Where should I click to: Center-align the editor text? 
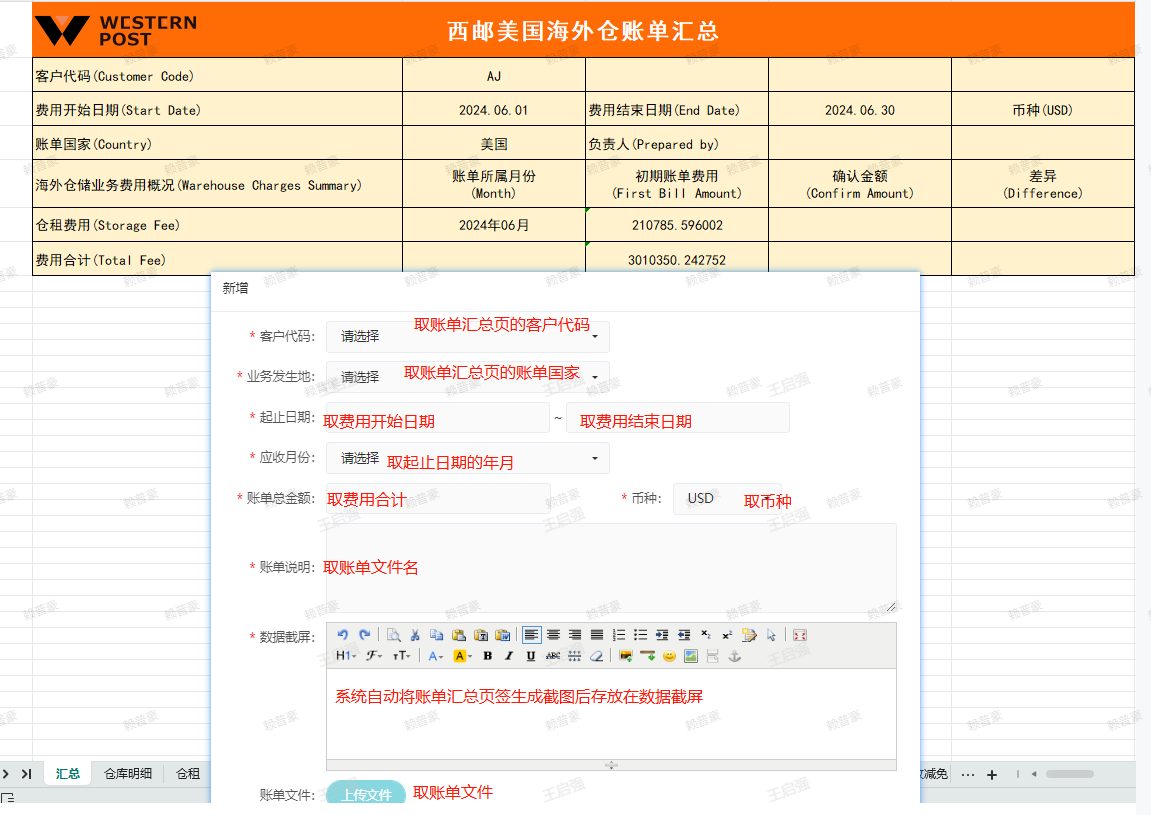pos(553,635)
